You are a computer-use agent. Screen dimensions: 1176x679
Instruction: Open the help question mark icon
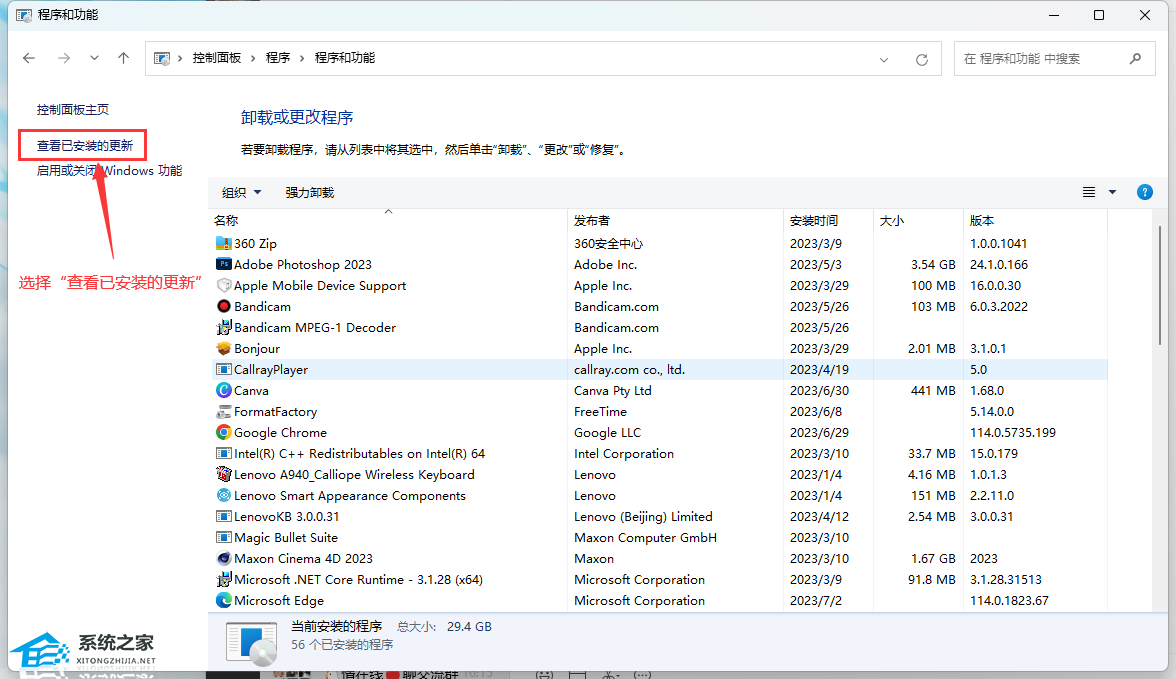pyautogui.click(x=1145, y=192)
